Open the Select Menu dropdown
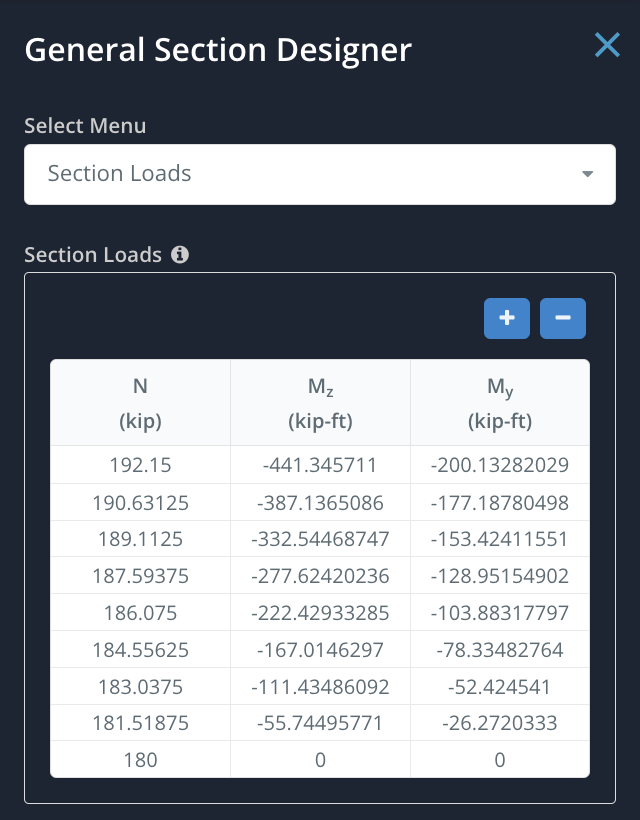 319,174
